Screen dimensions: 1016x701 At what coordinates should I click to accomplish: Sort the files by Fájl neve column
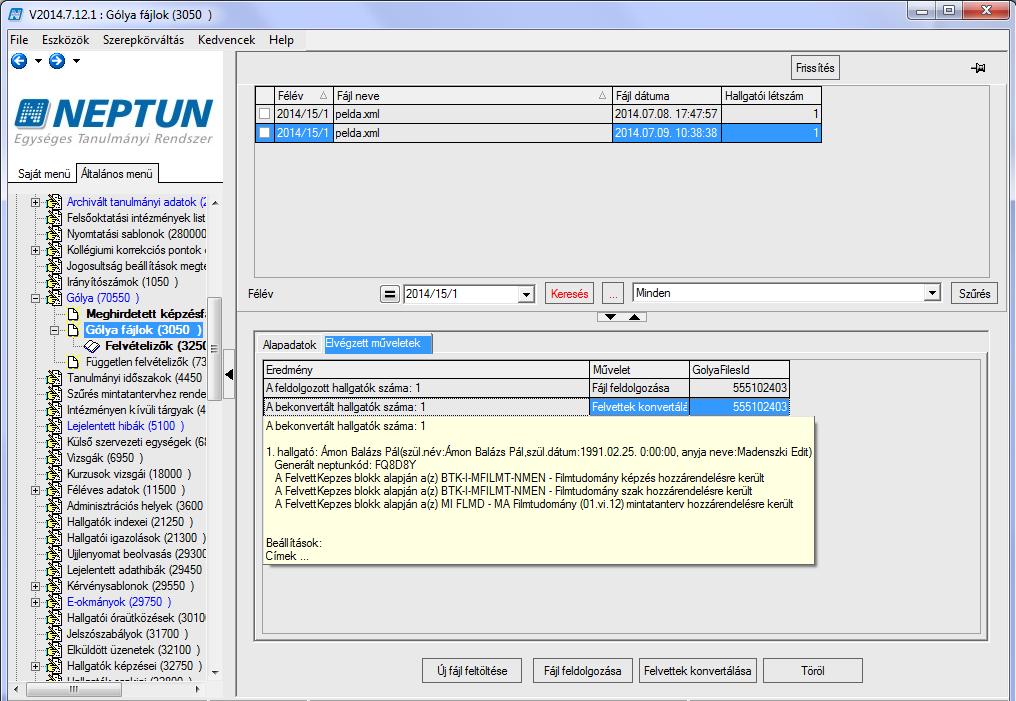tap(472, 96)
